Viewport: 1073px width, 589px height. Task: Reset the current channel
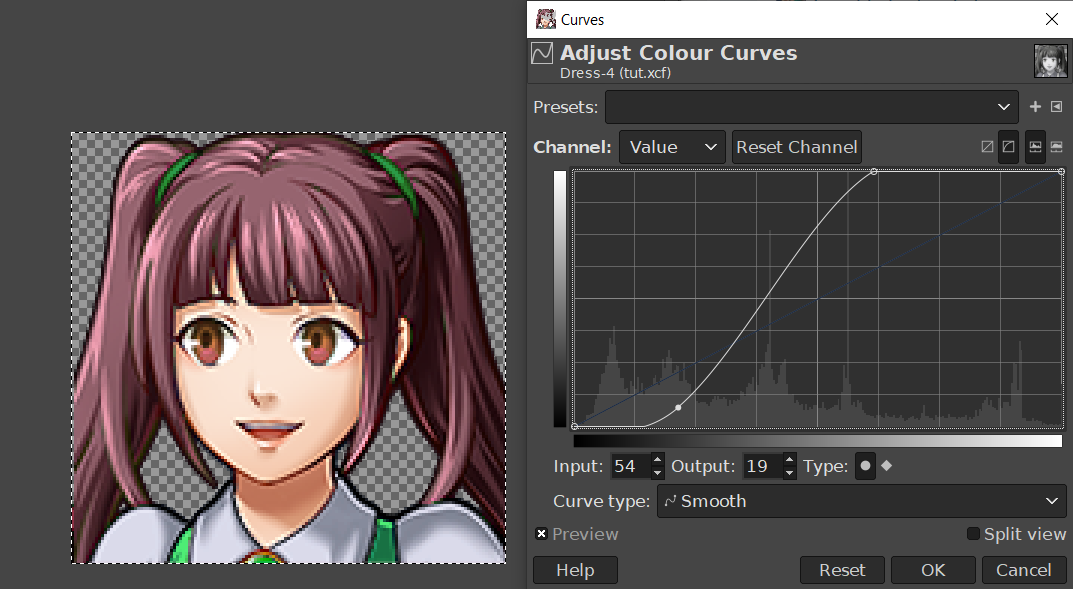pyautogui.click(x=797, y=147)
